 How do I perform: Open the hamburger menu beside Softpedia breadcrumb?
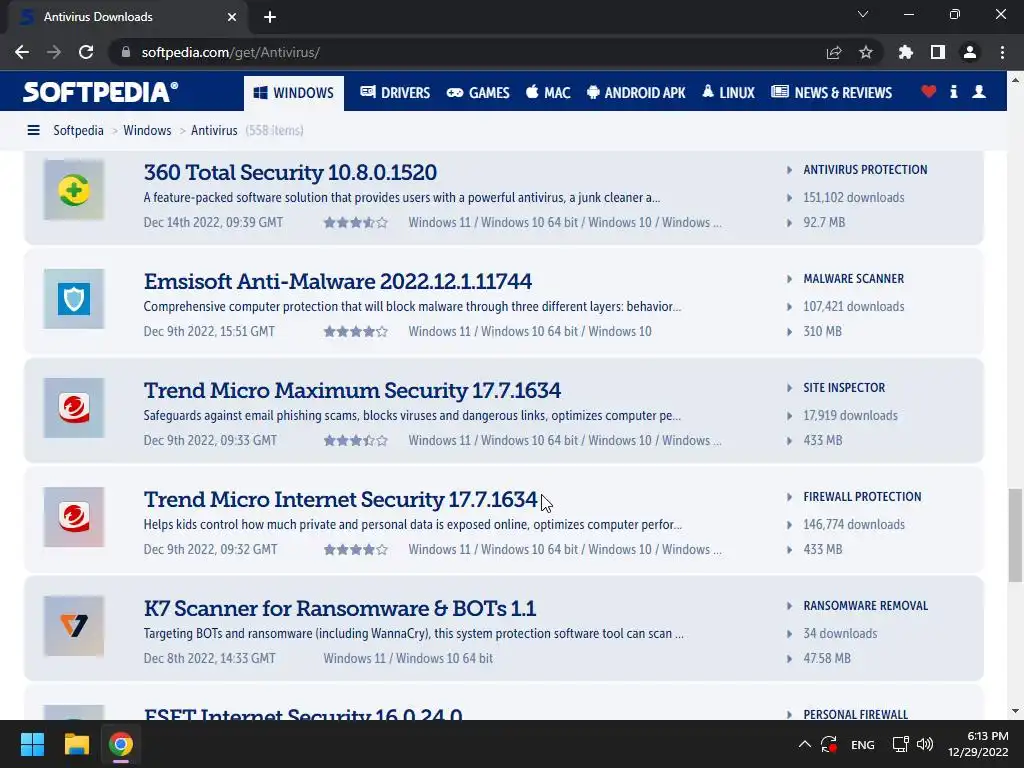coord(33,131)
